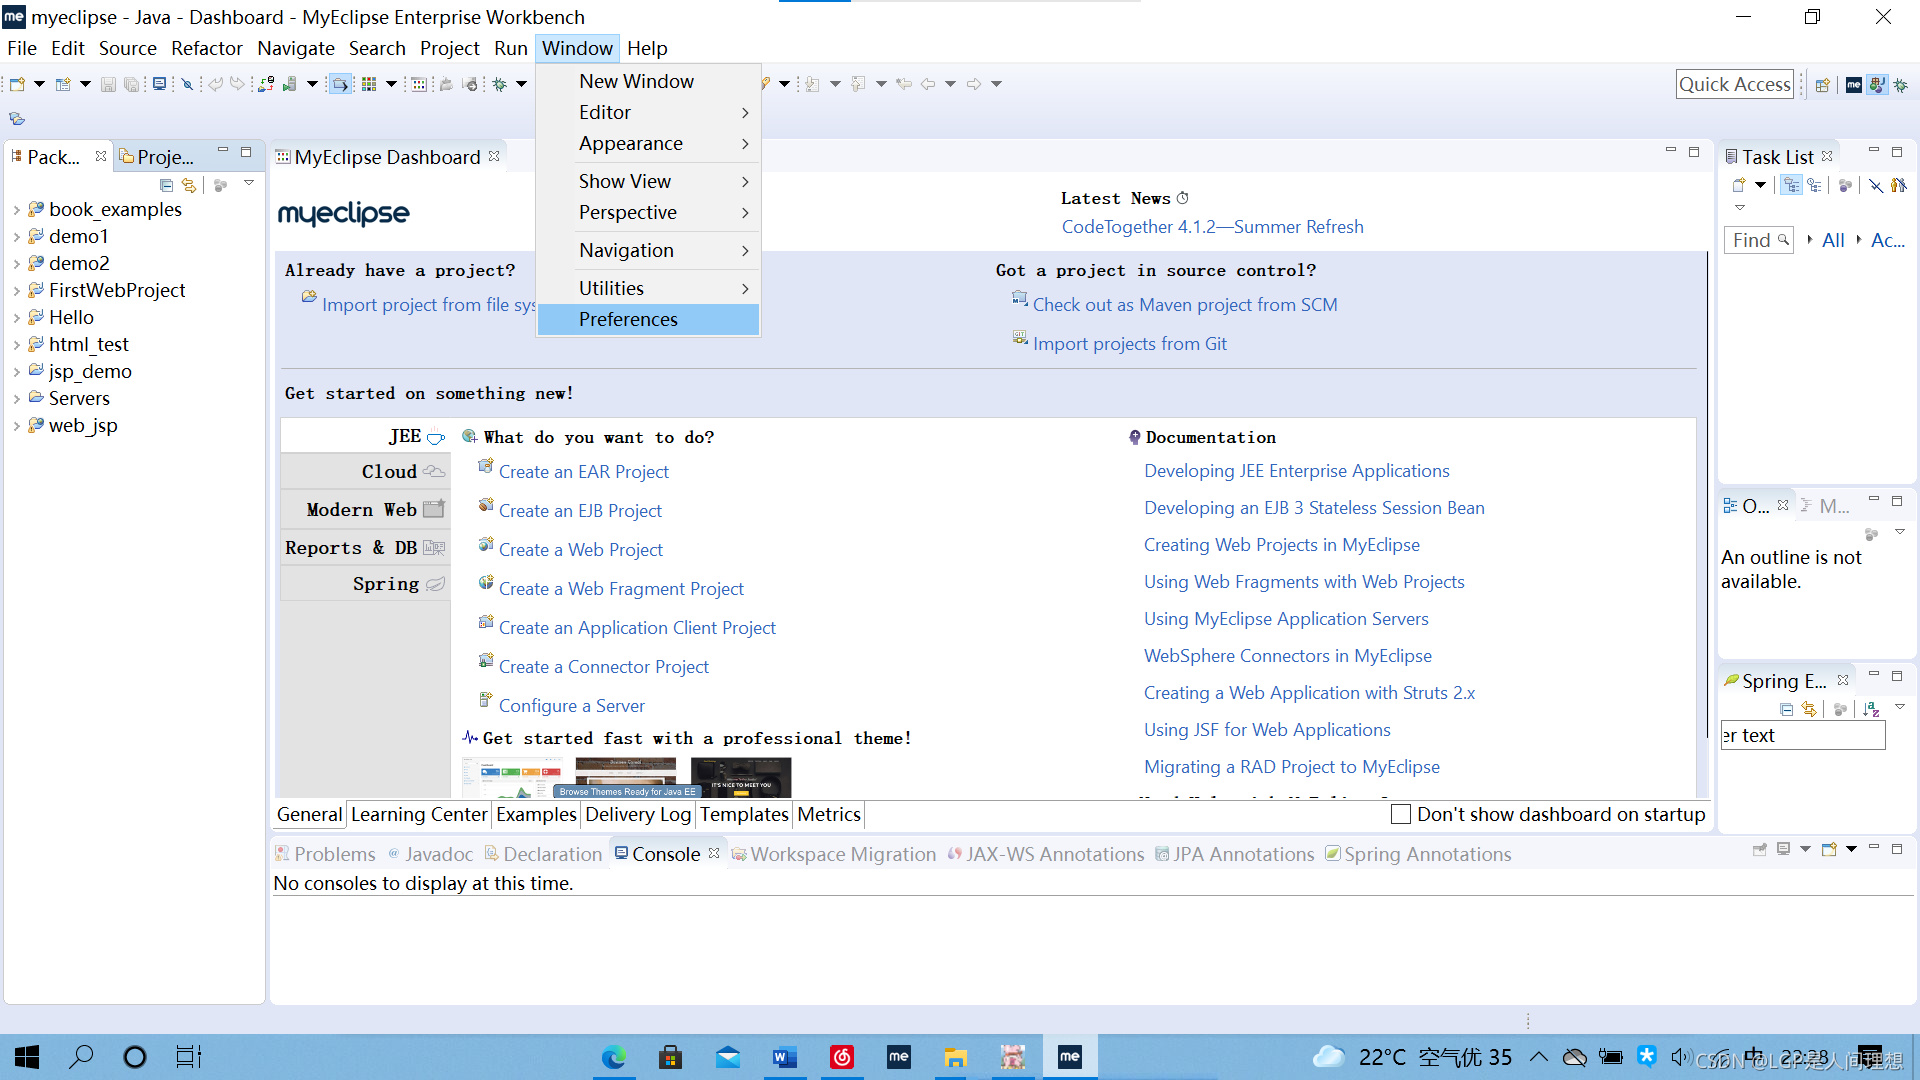Click the stacked folders icon below toolbar

17,119
